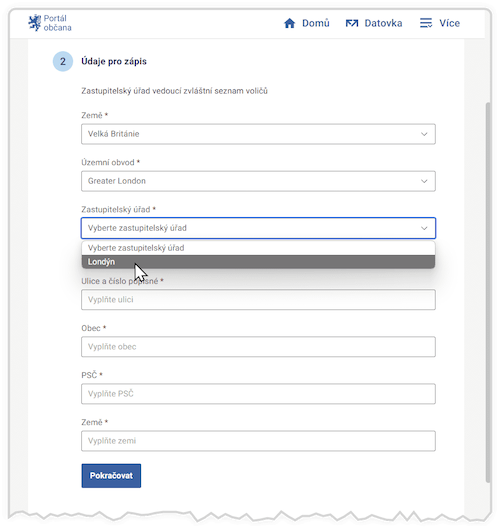This screenshot has height=530, width=500.
Task: Open the Portál občana lion logo
Action: (x=34, y=23)
